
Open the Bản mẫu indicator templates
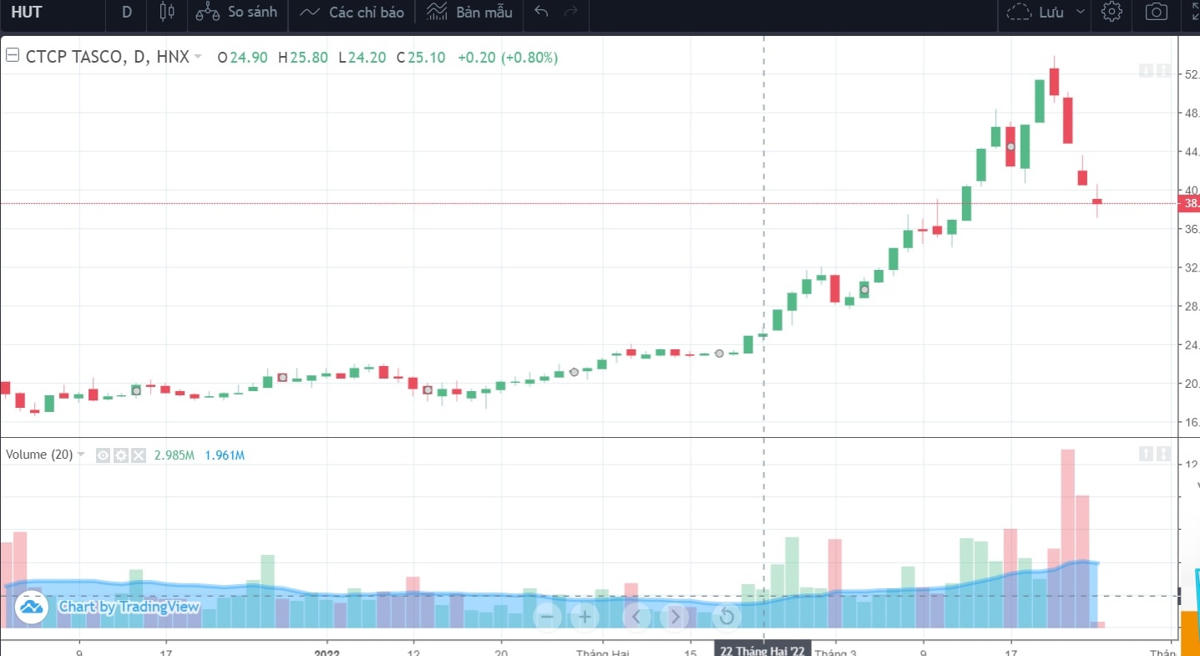[x=469, y=13]
